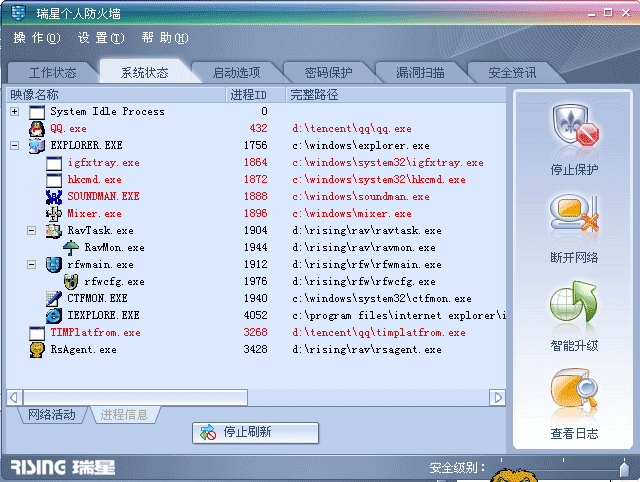The height and width of the screenshot is (482, 640).
Task: Click the RsAgent.exe lion icon
Action: tap(37, 350)
